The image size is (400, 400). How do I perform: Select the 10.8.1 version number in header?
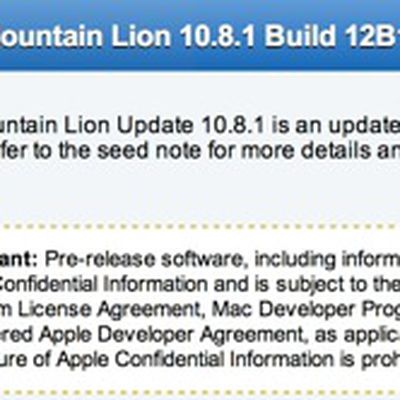219,36
